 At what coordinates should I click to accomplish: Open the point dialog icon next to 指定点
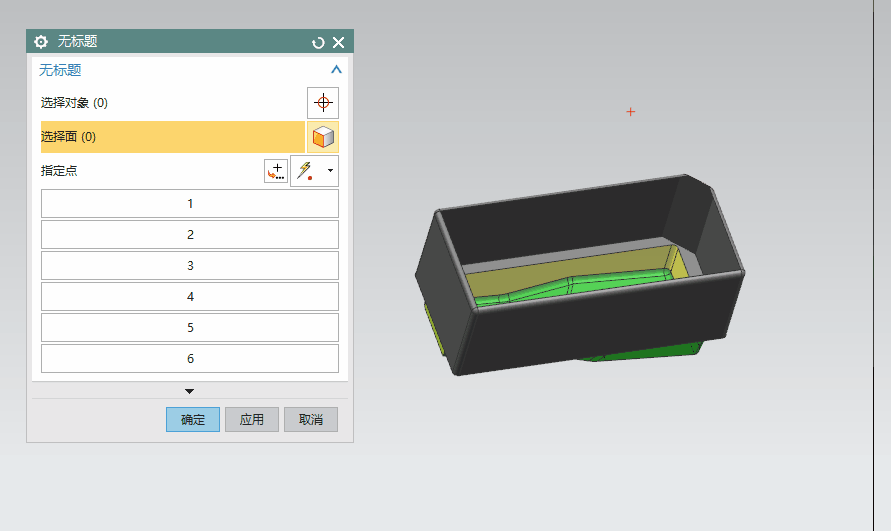(276, 171)
